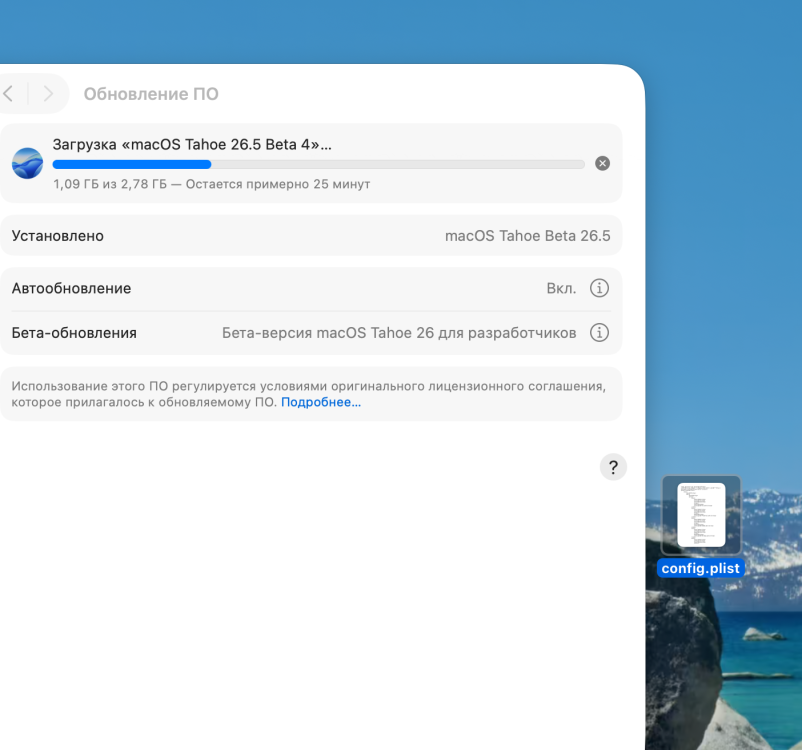Select the beta channel value for разработчиков
The height and width of the screenshot is (750, 802).
click(x=399, y=333)
